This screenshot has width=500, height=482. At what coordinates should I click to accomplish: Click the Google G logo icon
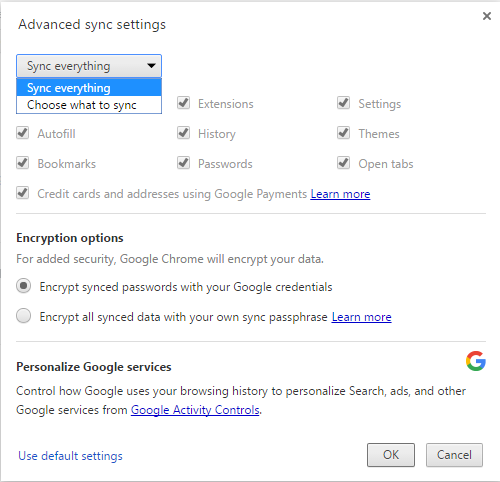[476, 361]
